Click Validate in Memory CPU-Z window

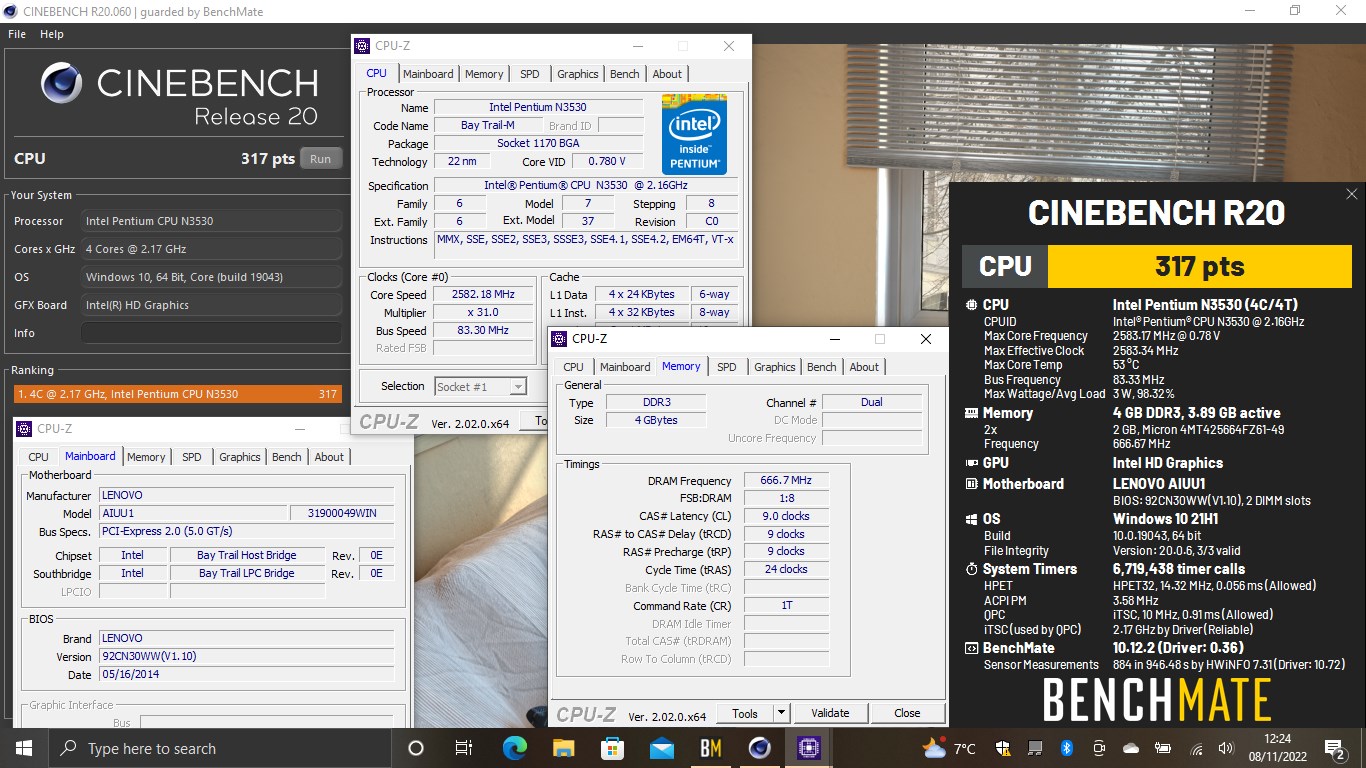pyautogui.click(x=830, y=713)
